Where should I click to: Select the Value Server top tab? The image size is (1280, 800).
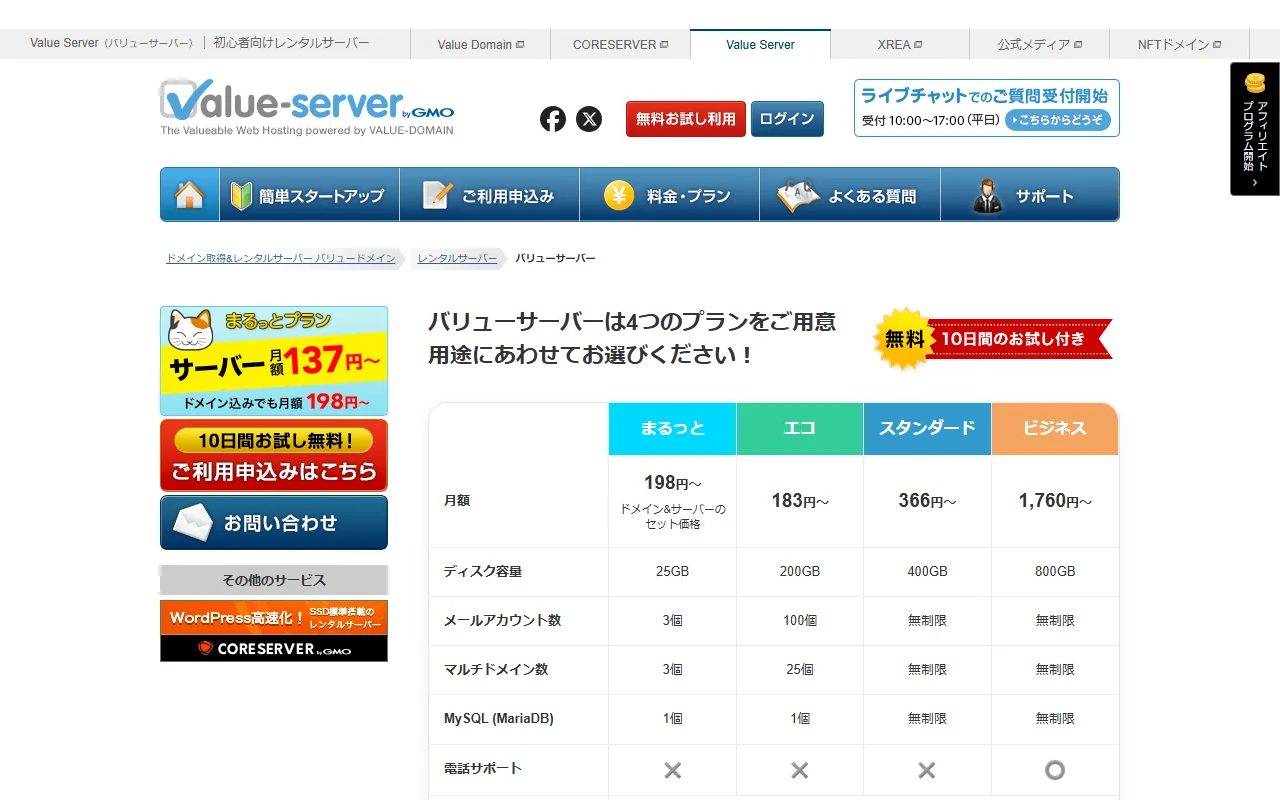tap(760, 45)
